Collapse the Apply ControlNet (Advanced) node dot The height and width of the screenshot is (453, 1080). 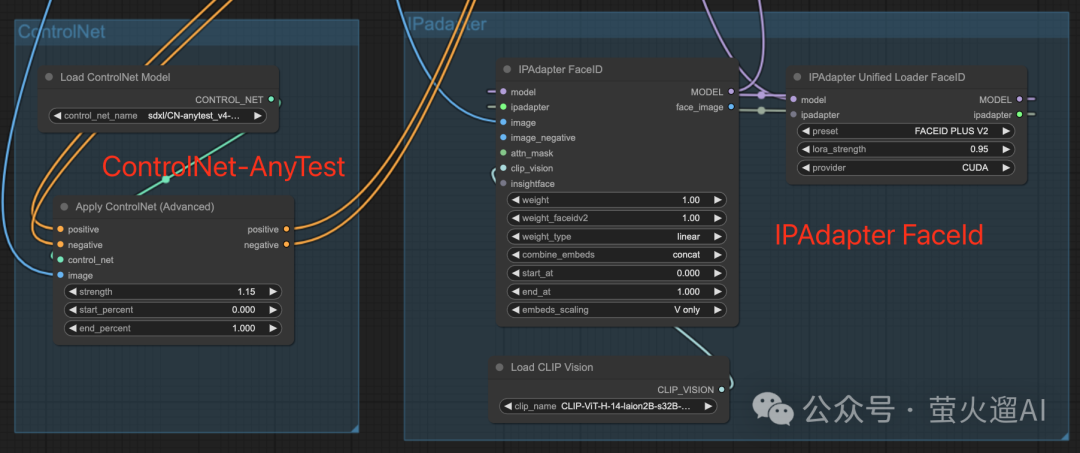click(64, 207)
